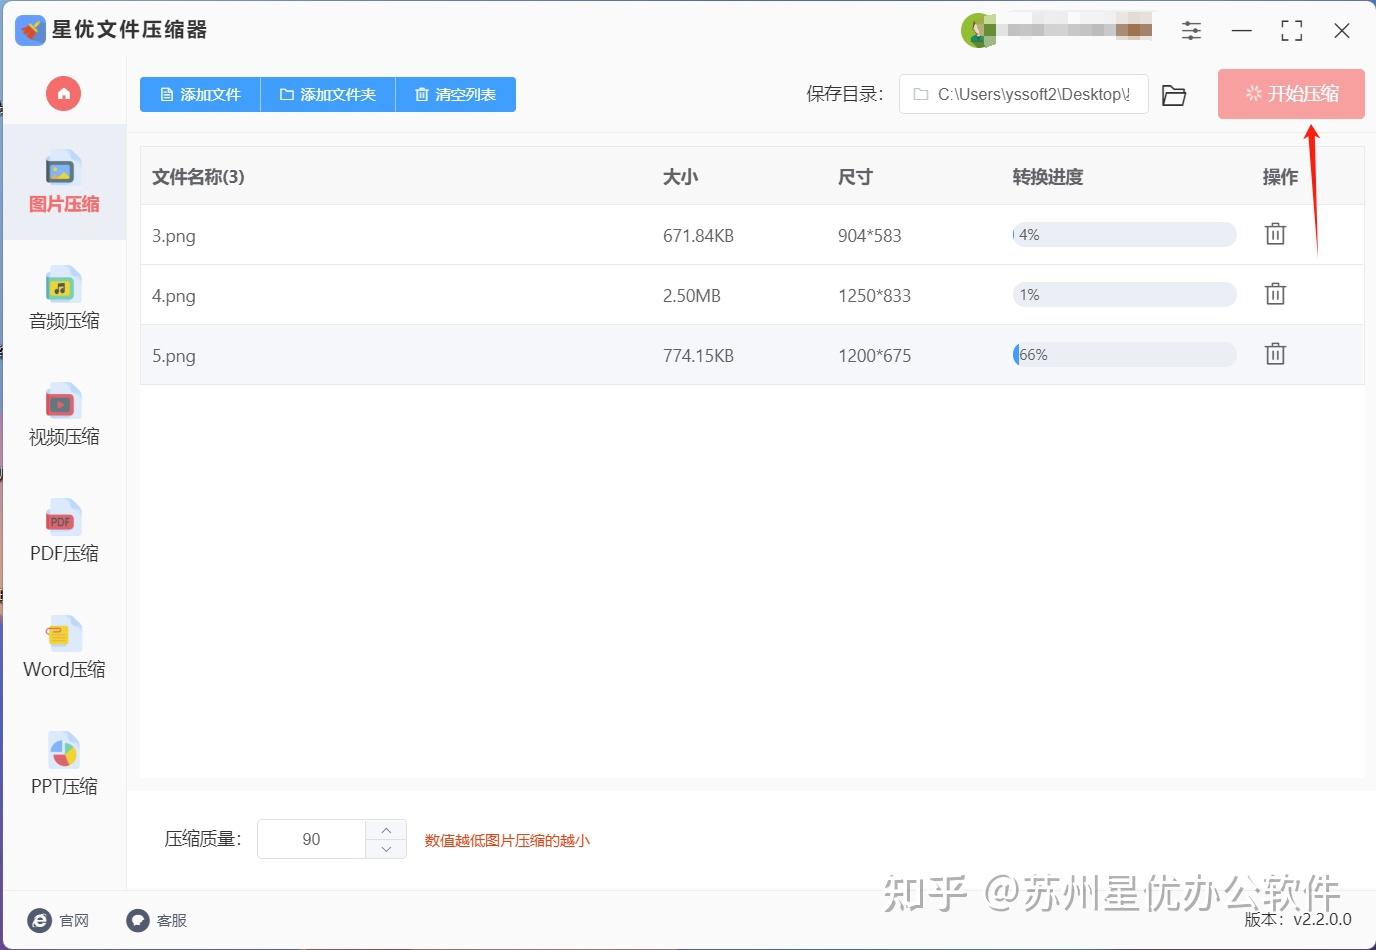1376x950 pixels.
Task: Click the 3.png progress bar
Action: point(1124,235)
